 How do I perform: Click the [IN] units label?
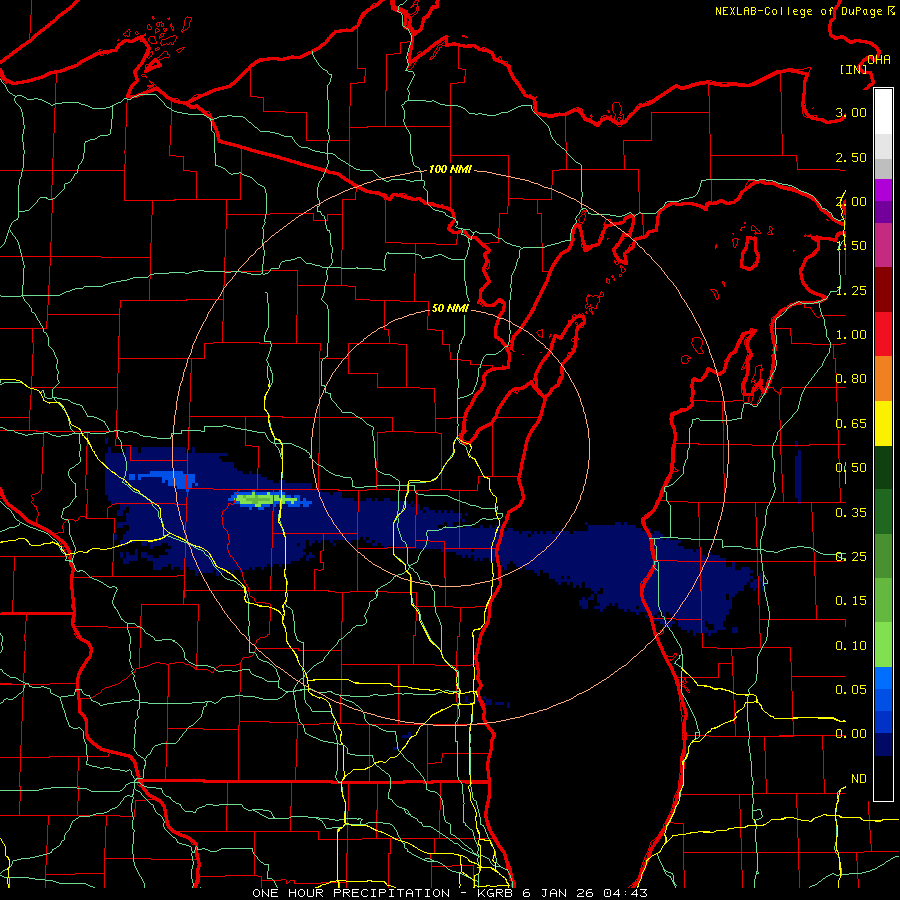tap(854, 69)
